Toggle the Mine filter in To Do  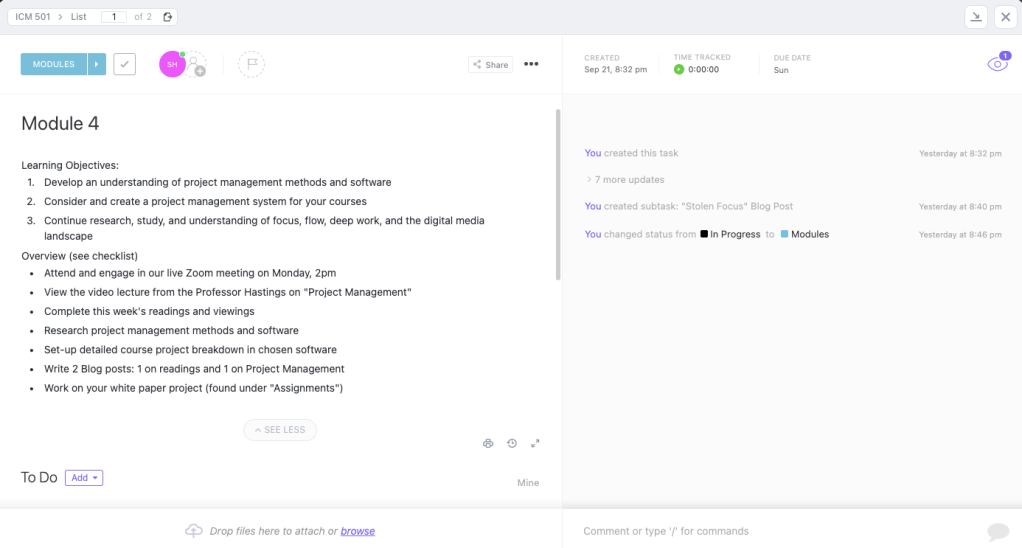527,483
